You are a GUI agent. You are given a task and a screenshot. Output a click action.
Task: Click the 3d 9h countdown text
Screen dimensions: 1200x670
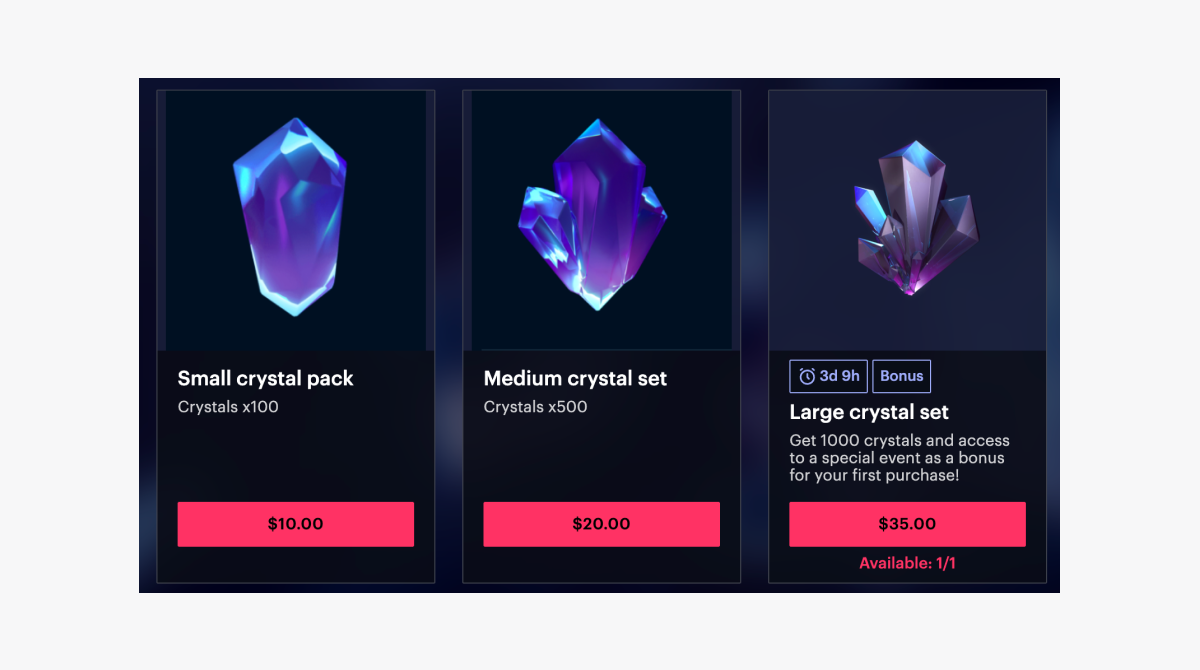click(839, 376)
